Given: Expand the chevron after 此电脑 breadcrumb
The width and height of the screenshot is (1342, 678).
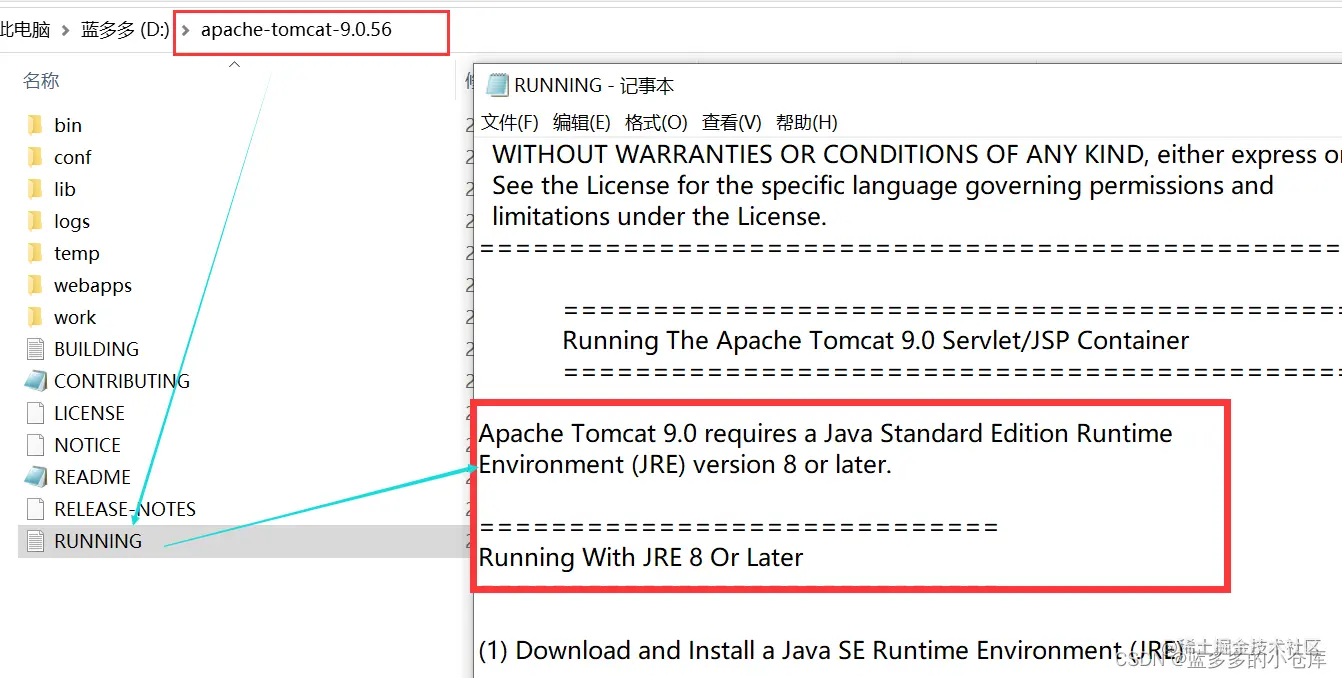Looking at the screenshot, I should pyautogui.click(x=66, y=30).
